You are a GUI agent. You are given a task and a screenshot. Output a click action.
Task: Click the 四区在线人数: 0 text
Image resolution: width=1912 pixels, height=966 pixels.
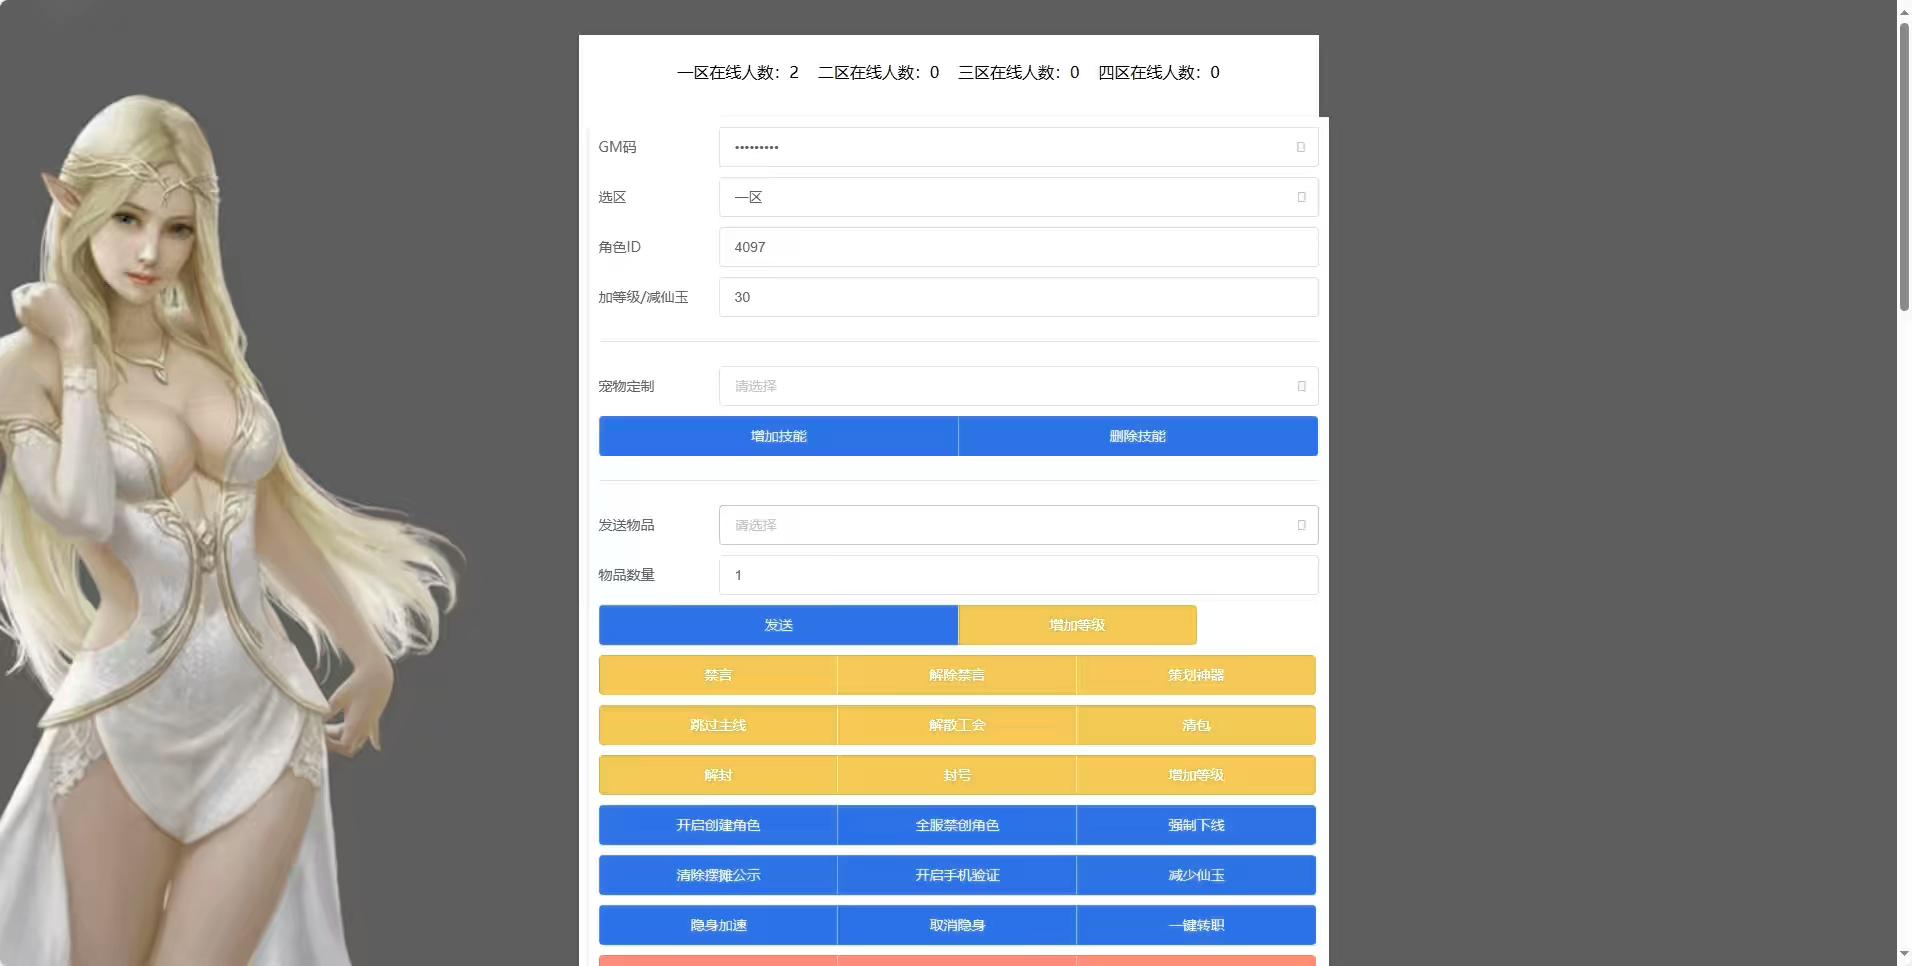pos(1158,72)
